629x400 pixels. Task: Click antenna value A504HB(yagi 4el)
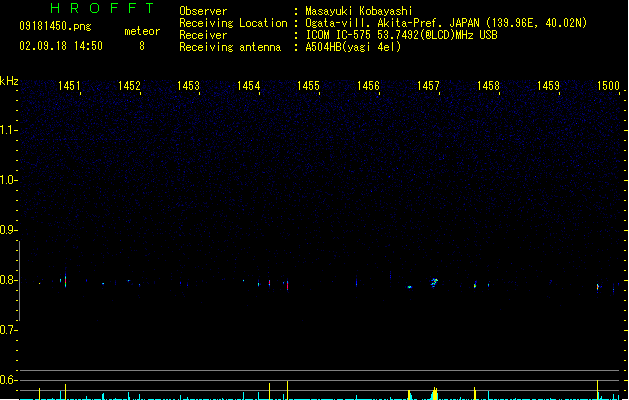pos(353,47)
